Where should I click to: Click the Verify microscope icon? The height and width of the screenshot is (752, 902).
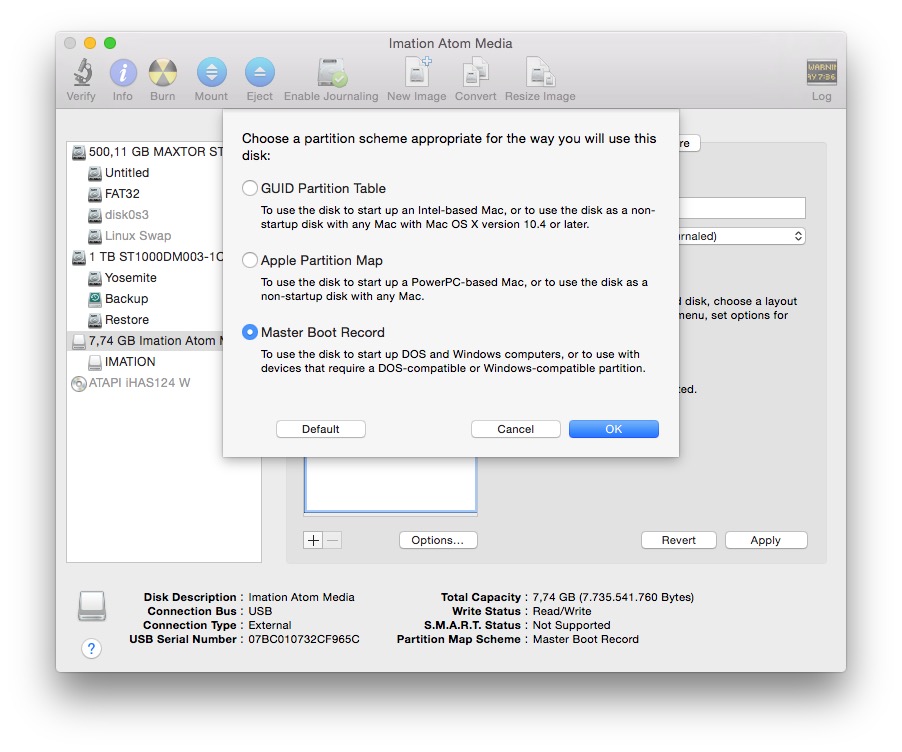click(81, 73)
